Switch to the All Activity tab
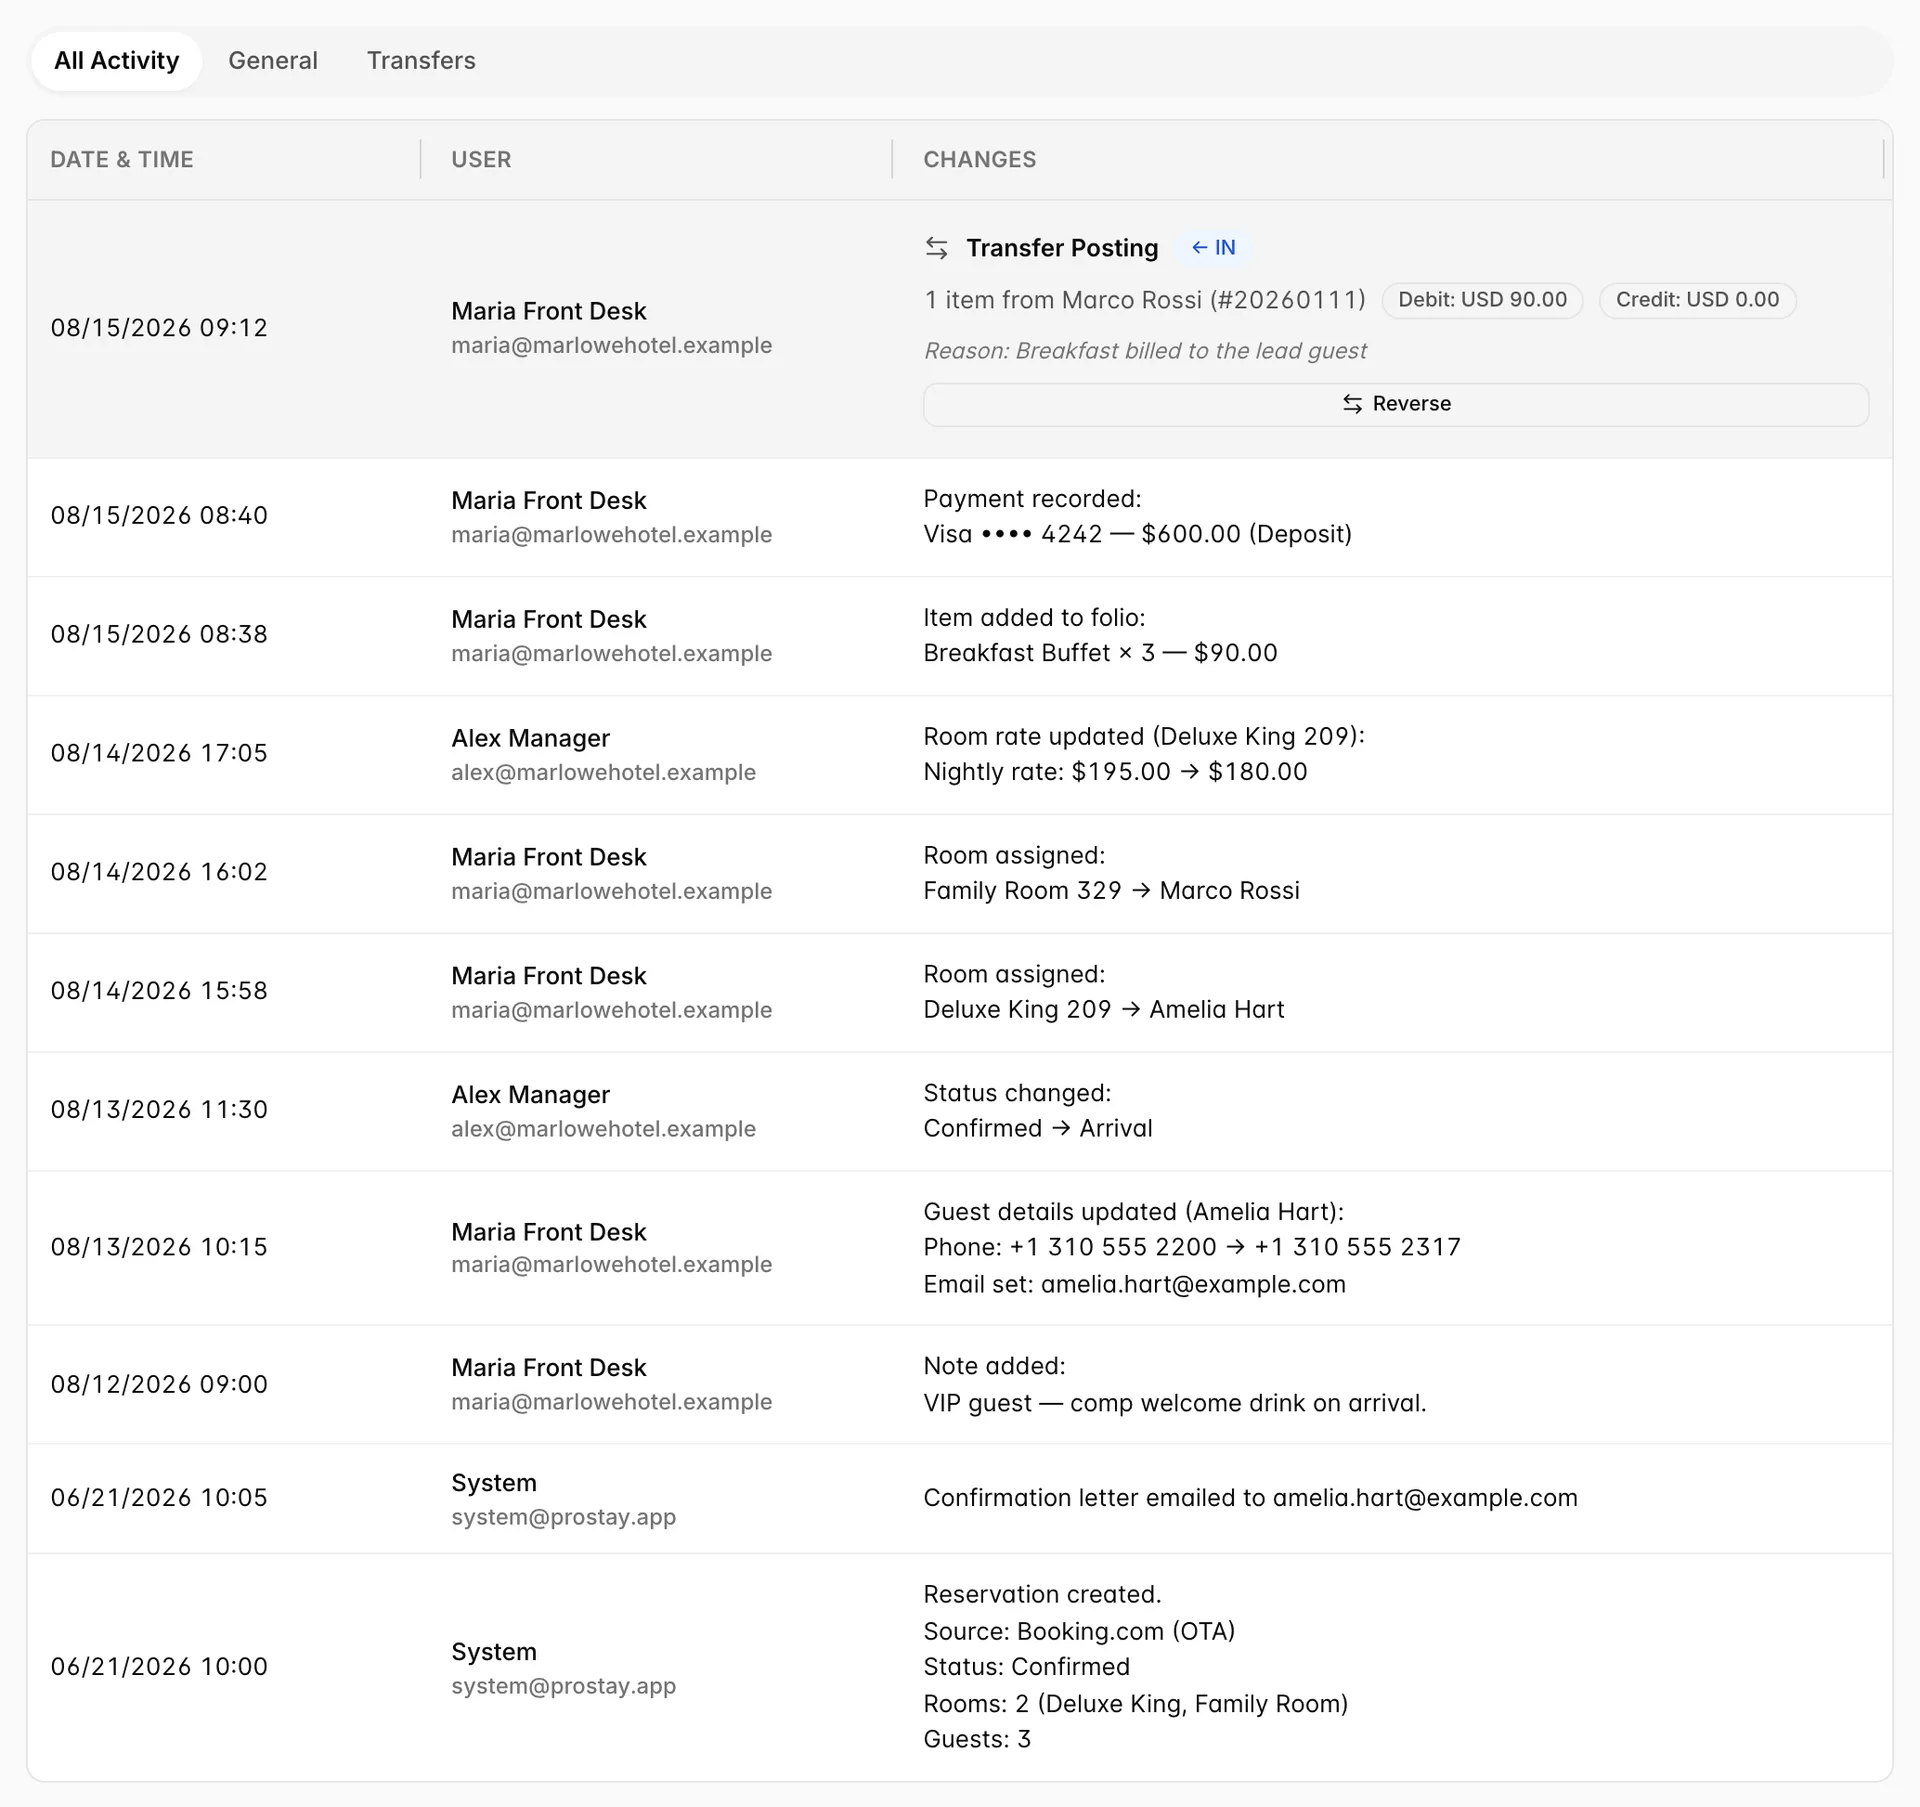The width and height of the screenshot is (1920, 1807). 116,61
